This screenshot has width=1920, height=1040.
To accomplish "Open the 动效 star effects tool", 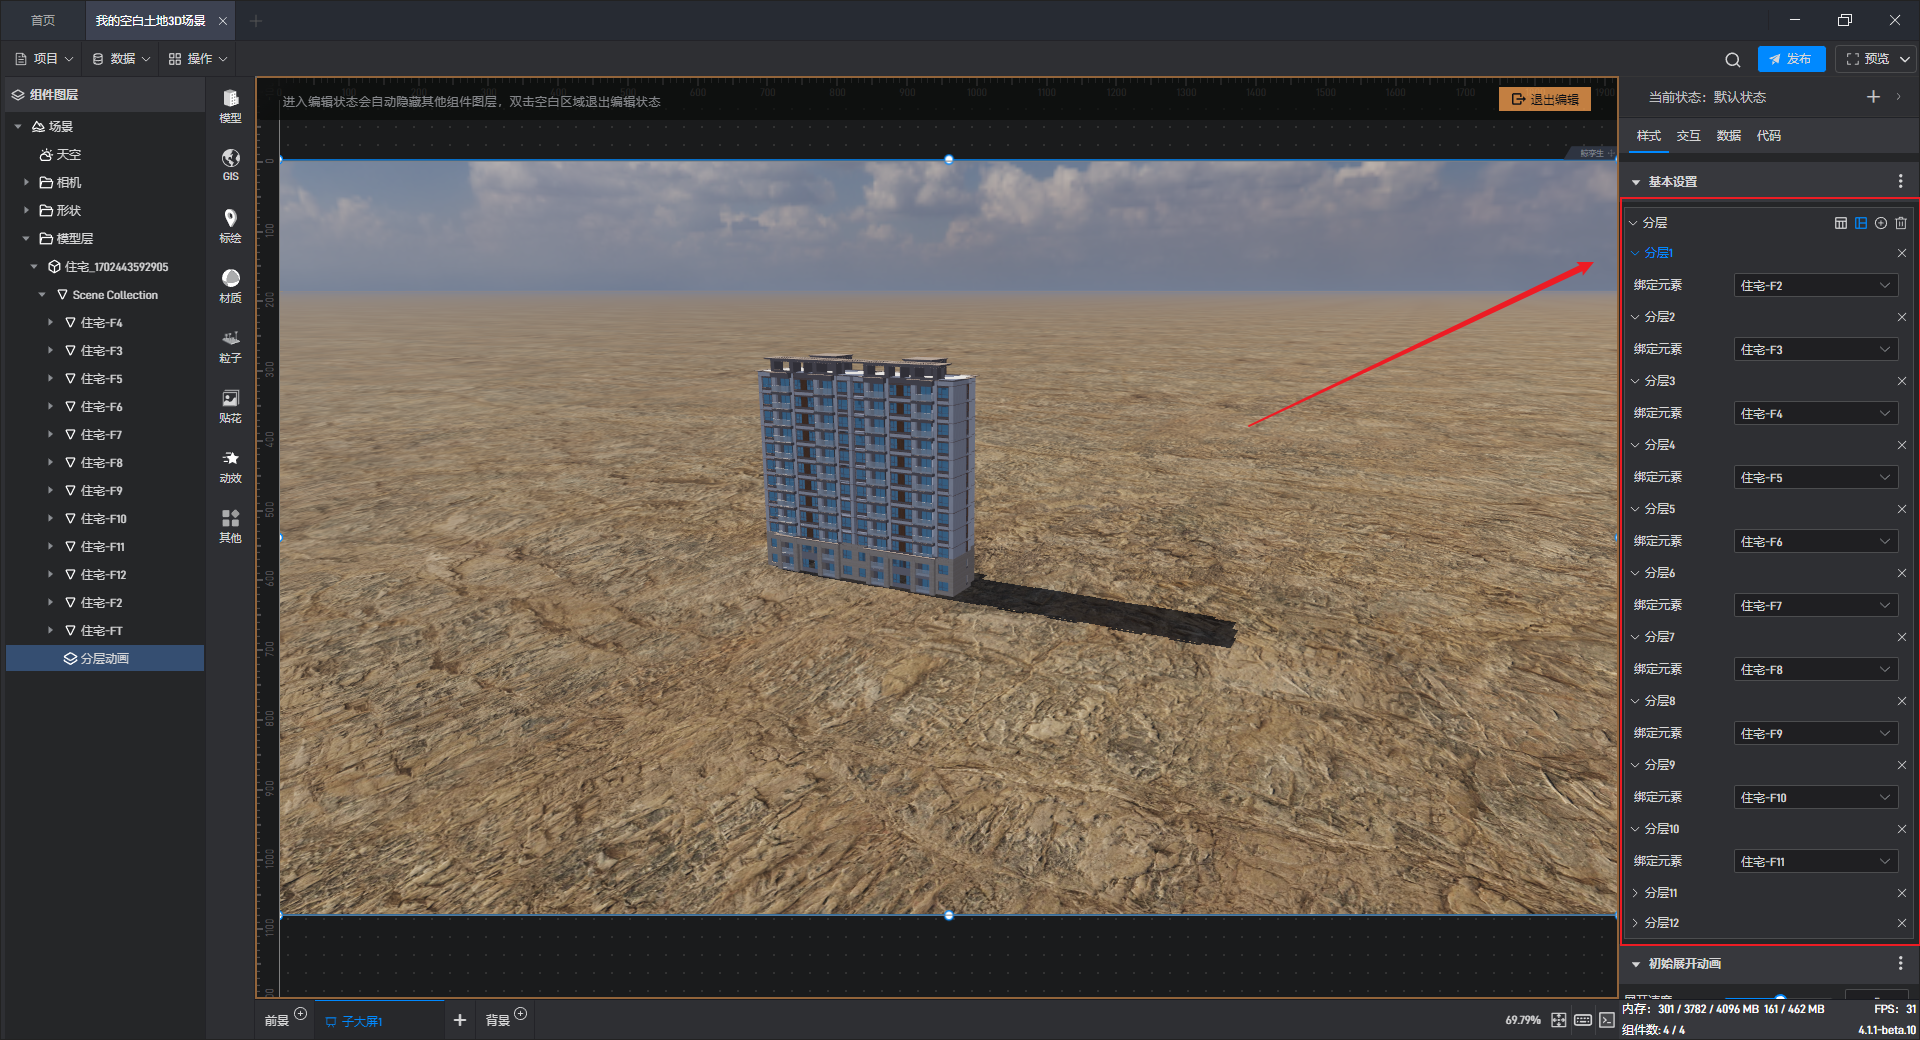I will (230, 465).
